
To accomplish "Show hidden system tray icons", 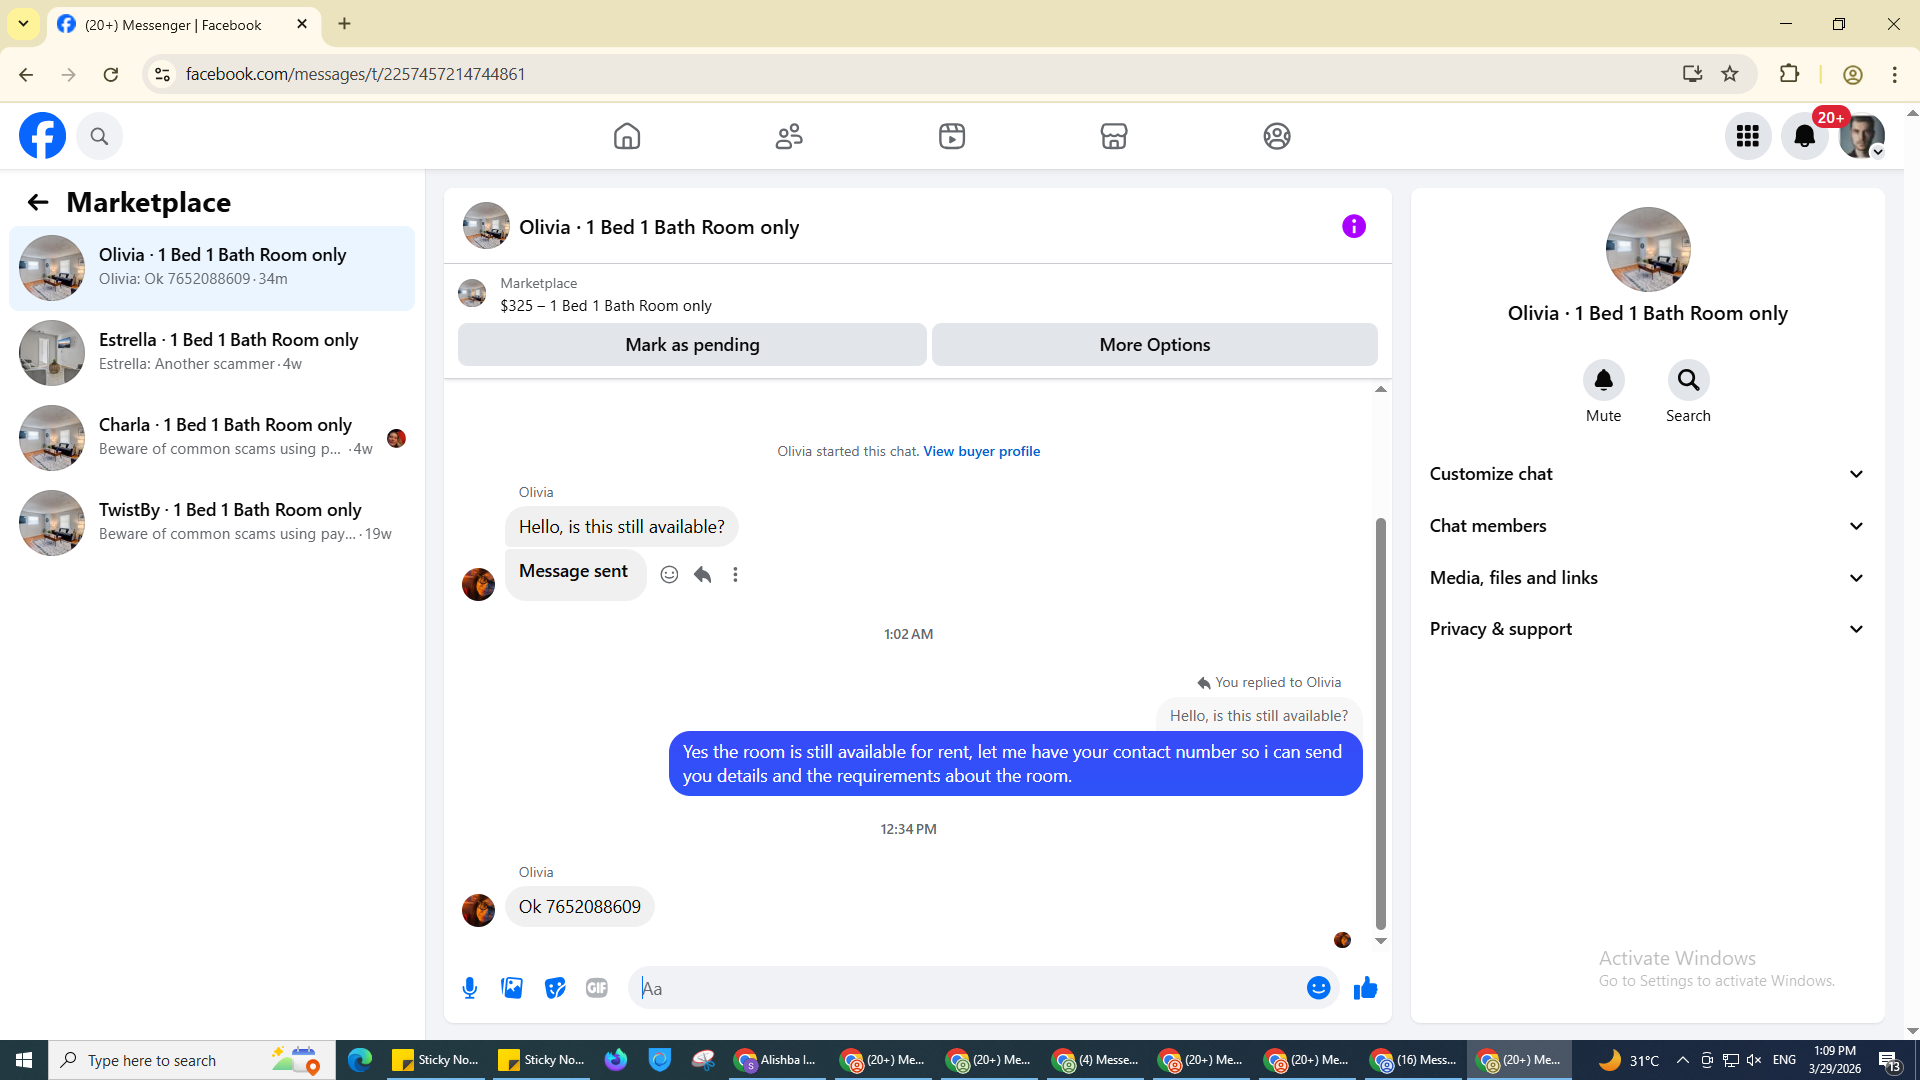I will tap(1683, 1060).
